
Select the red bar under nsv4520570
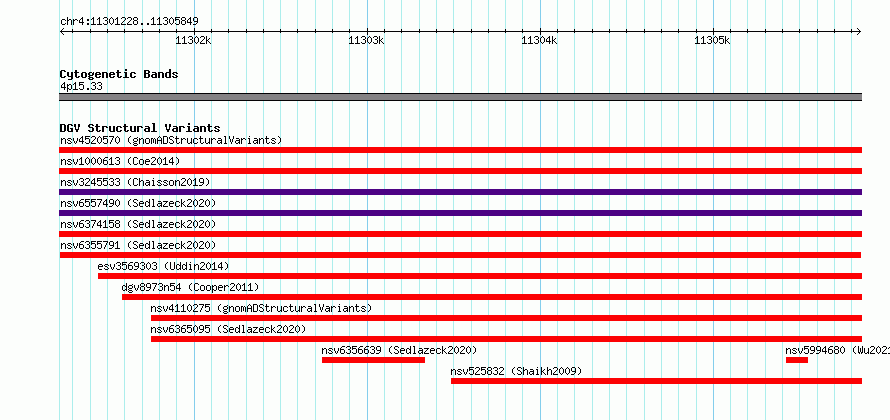click(x=460, y=150)
